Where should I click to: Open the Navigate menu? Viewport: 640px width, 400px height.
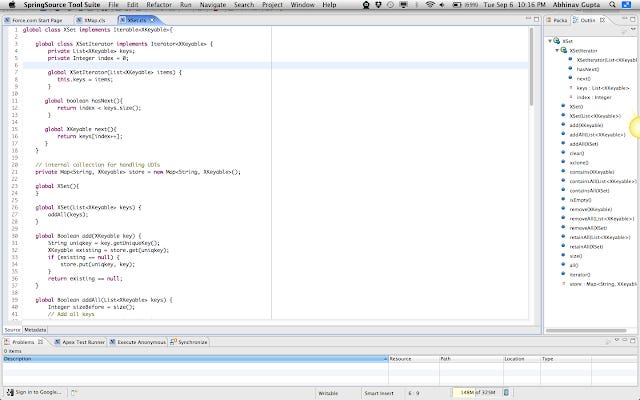point(213,5)
